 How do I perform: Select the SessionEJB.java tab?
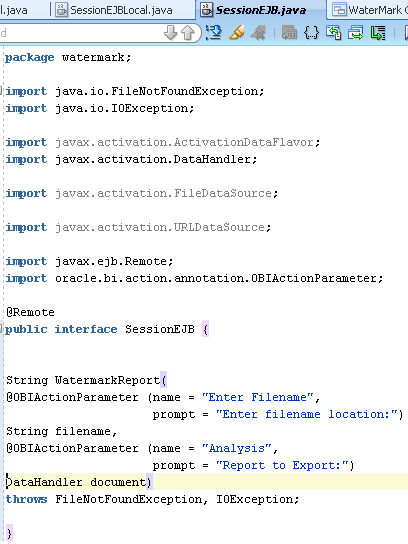[x=261, y=10]
